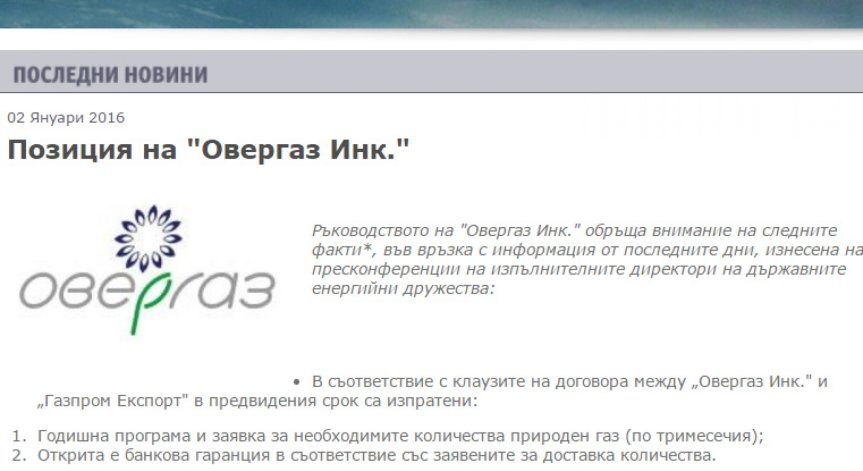Open the headline Позиция на "Овергаз Инк."
This screenshot has height=471, width=863.
pos(209,149)
